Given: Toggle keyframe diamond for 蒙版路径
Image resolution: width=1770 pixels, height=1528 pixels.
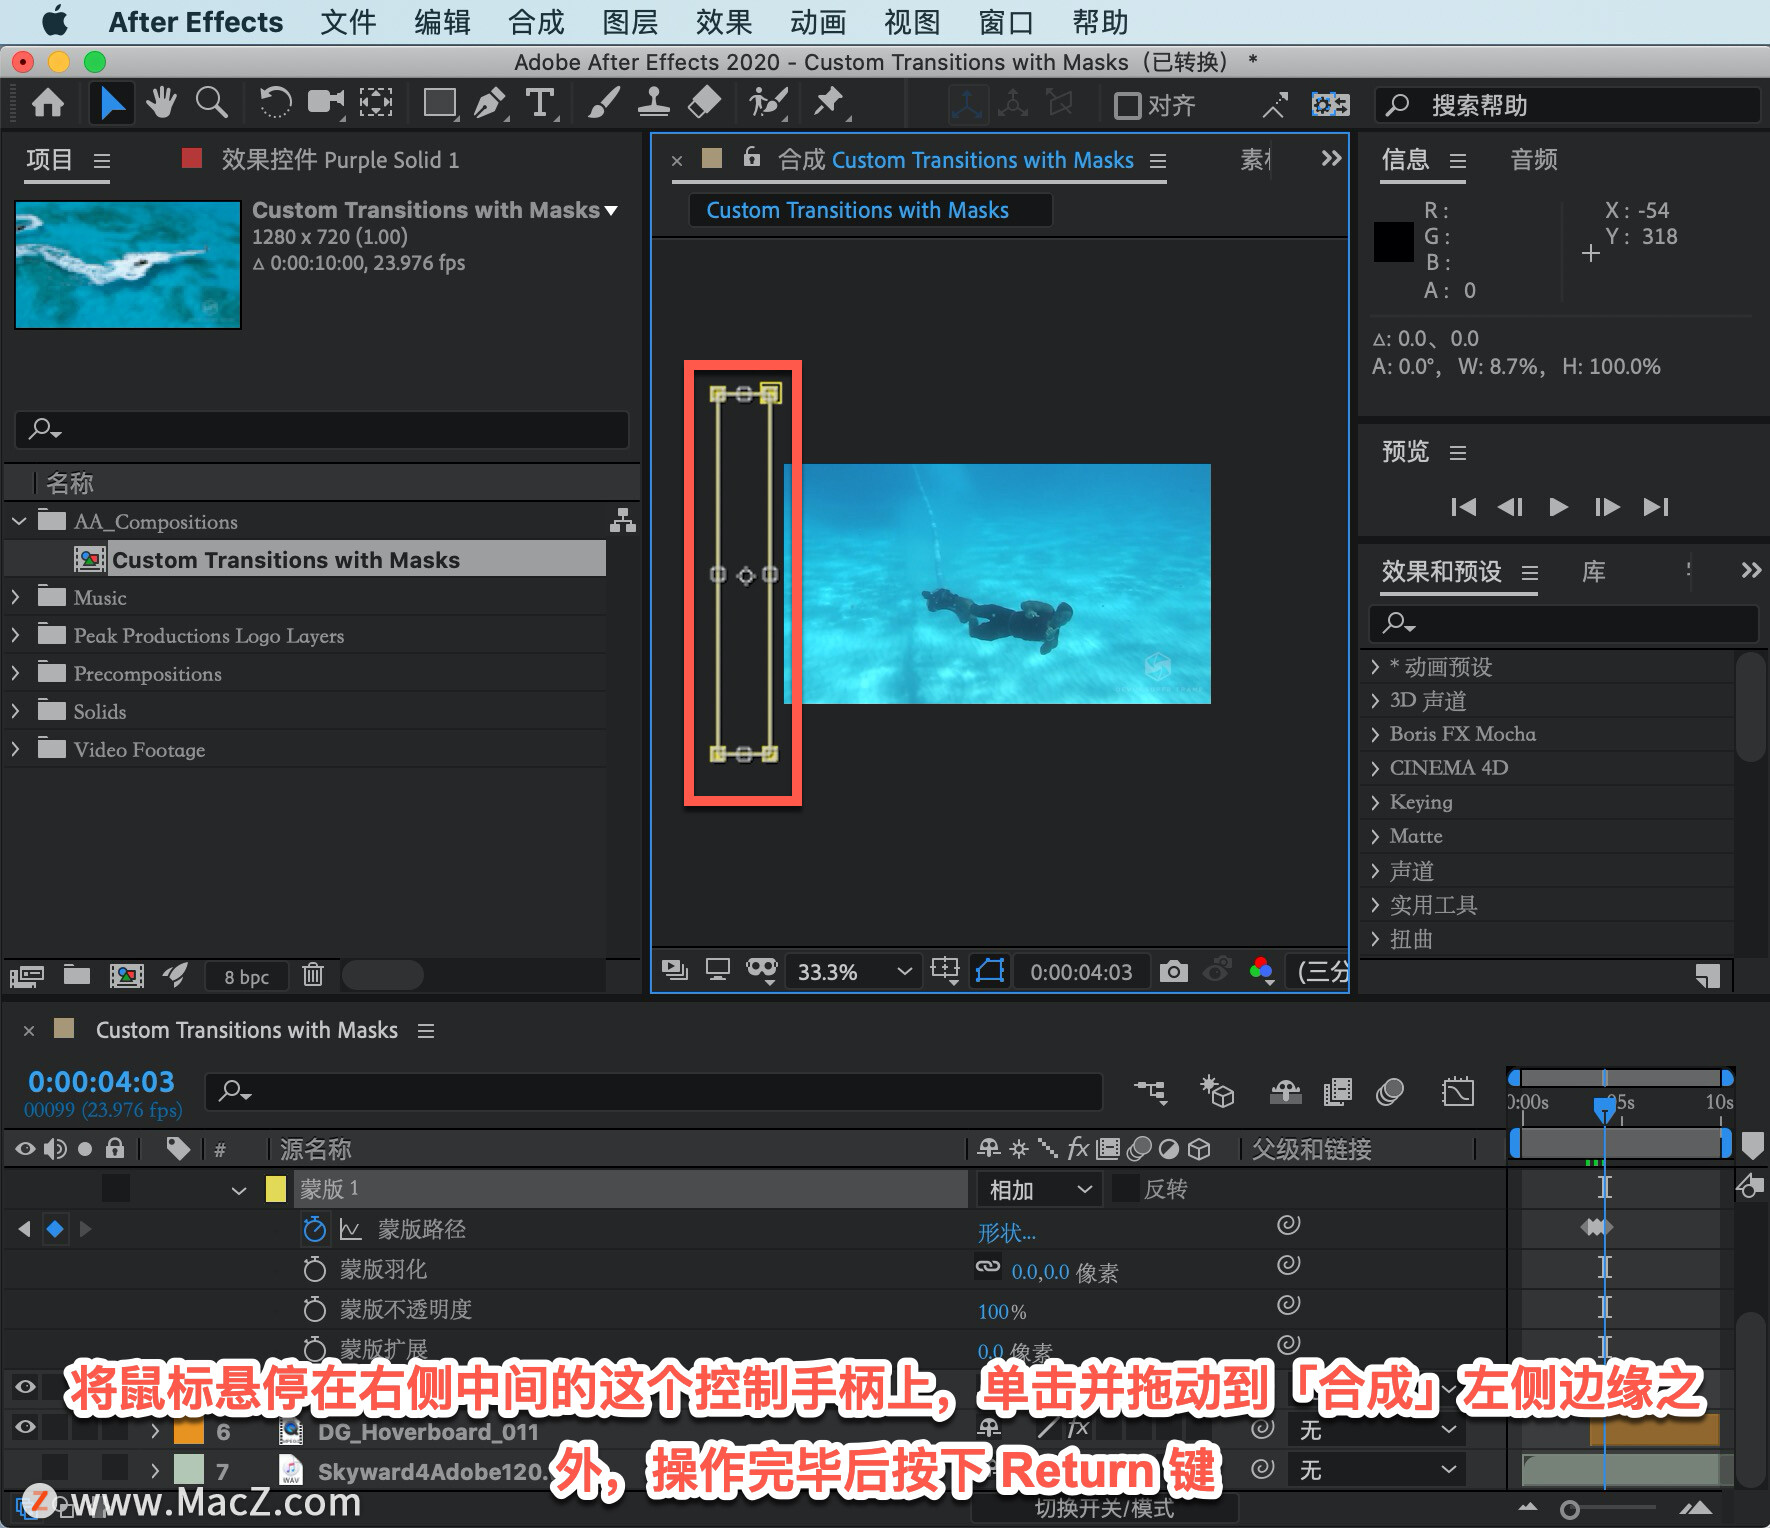Looking at the screenshot, I should (x=55, y=1229).
